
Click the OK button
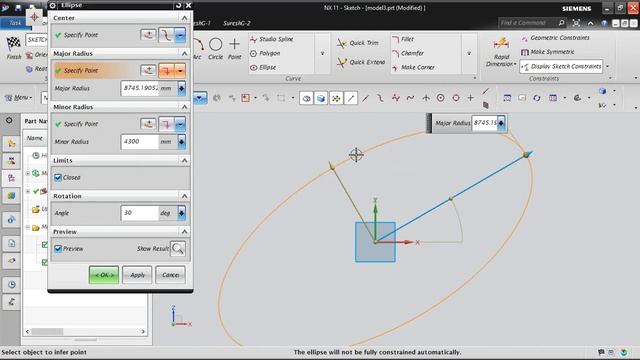104,275
